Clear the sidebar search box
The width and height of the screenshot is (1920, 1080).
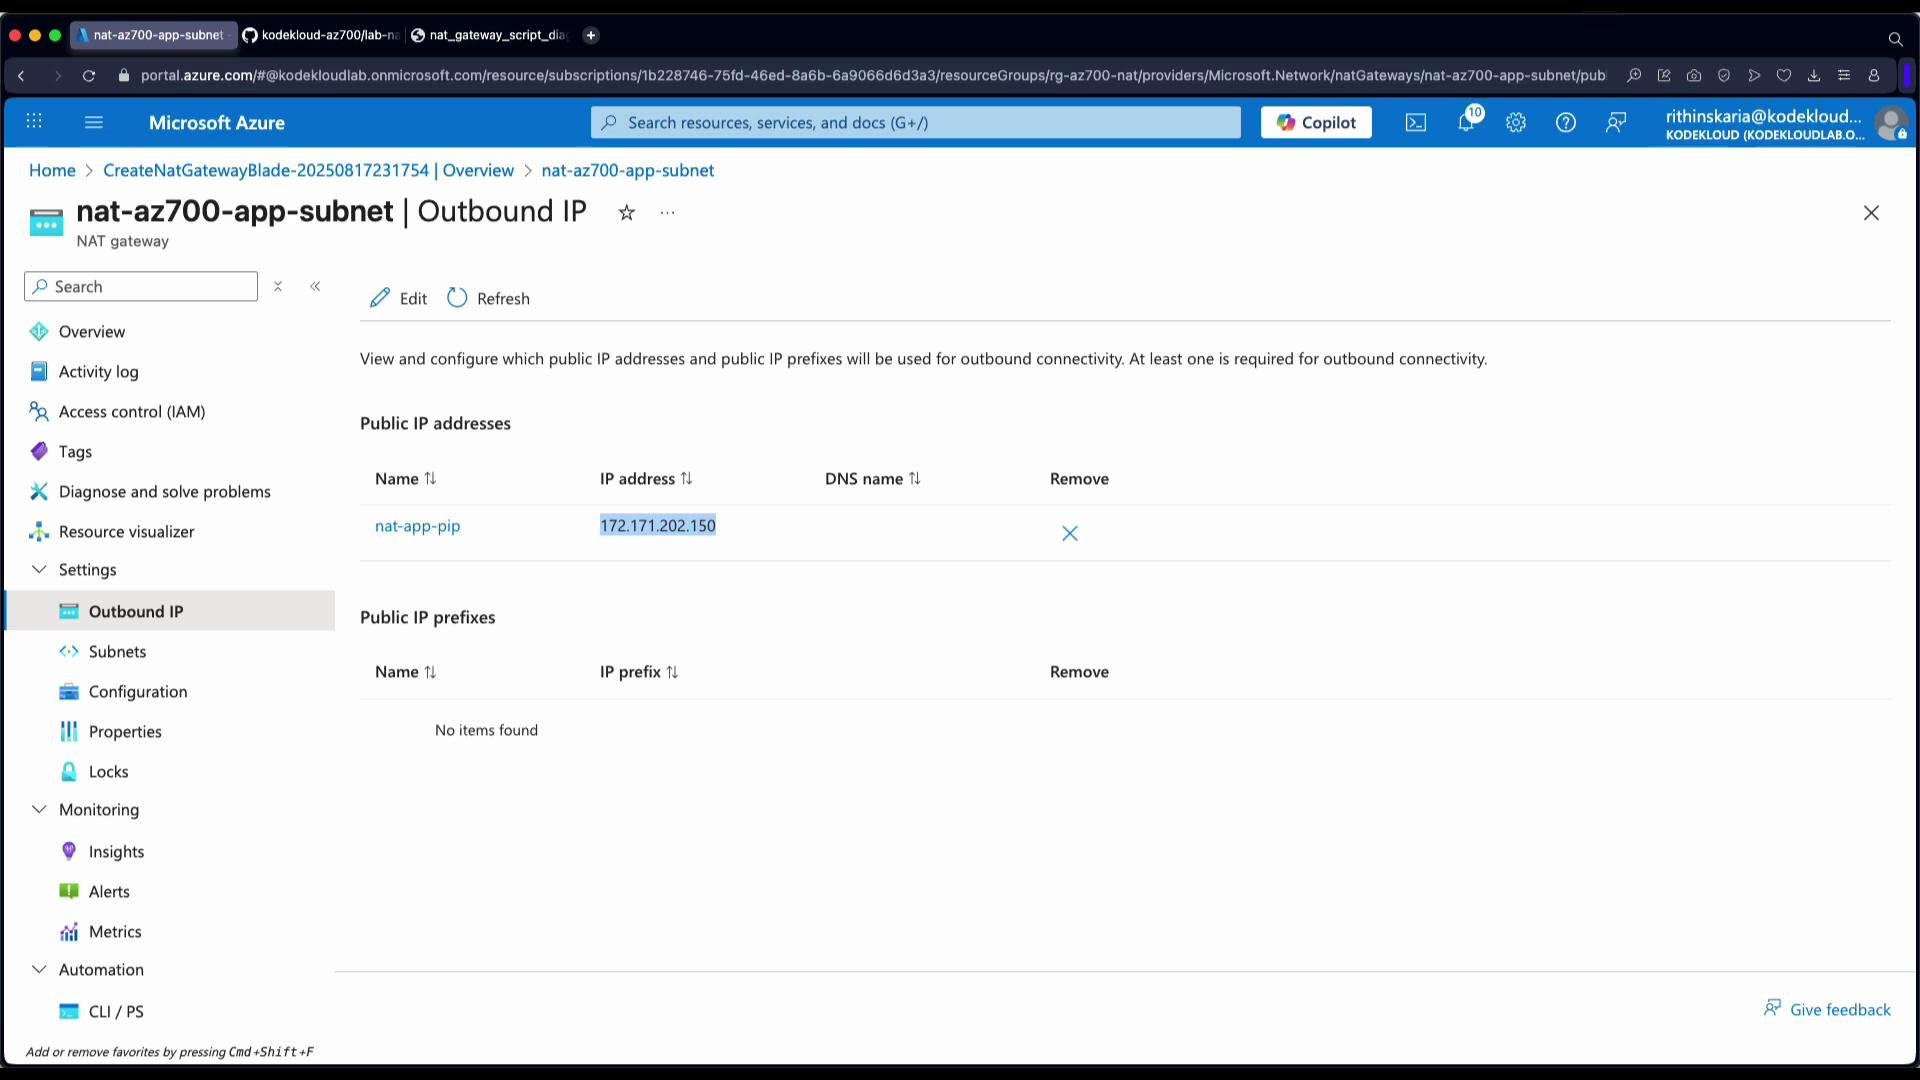[x=278, y=286]
